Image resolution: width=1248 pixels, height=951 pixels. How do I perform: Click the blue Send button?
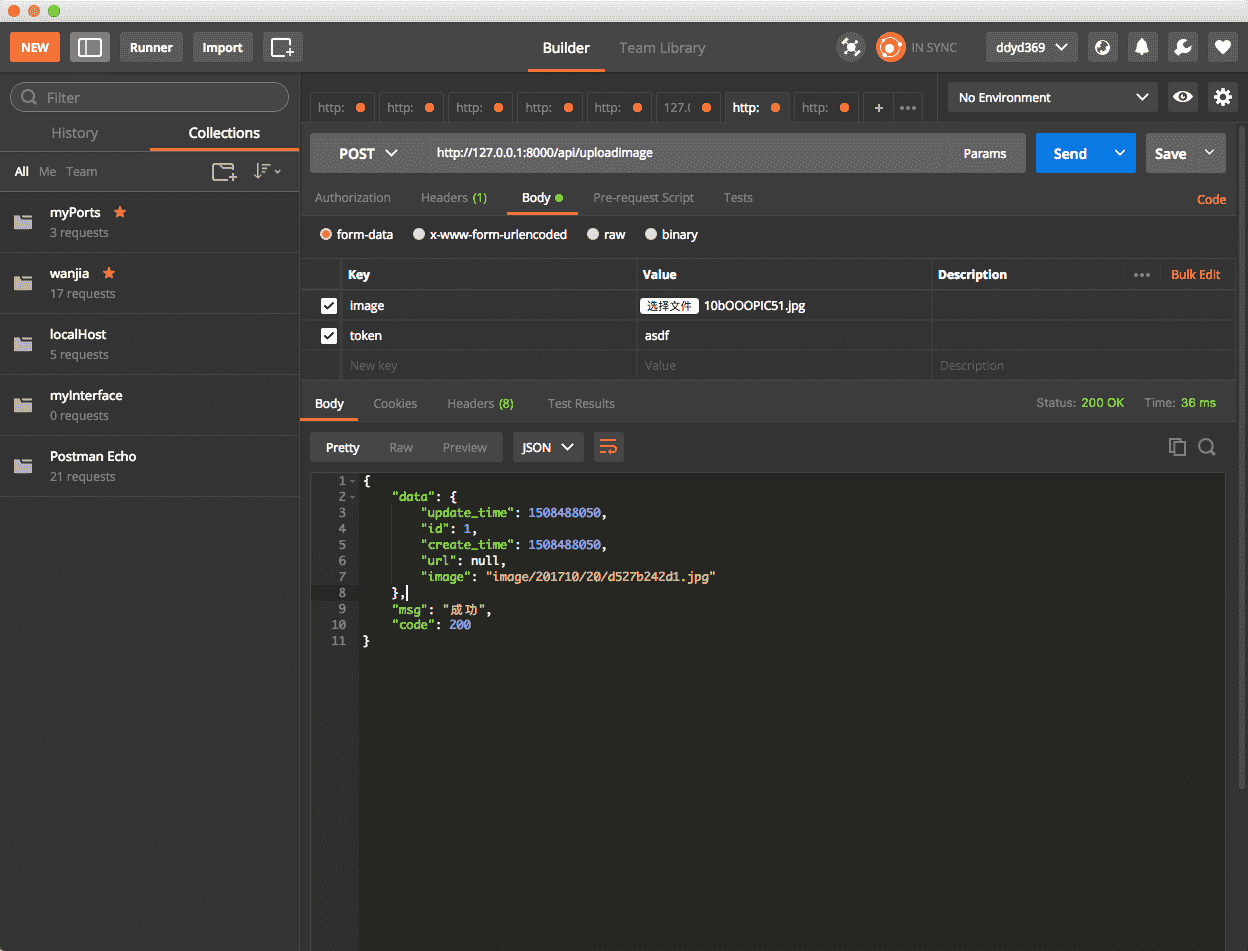1069,153
